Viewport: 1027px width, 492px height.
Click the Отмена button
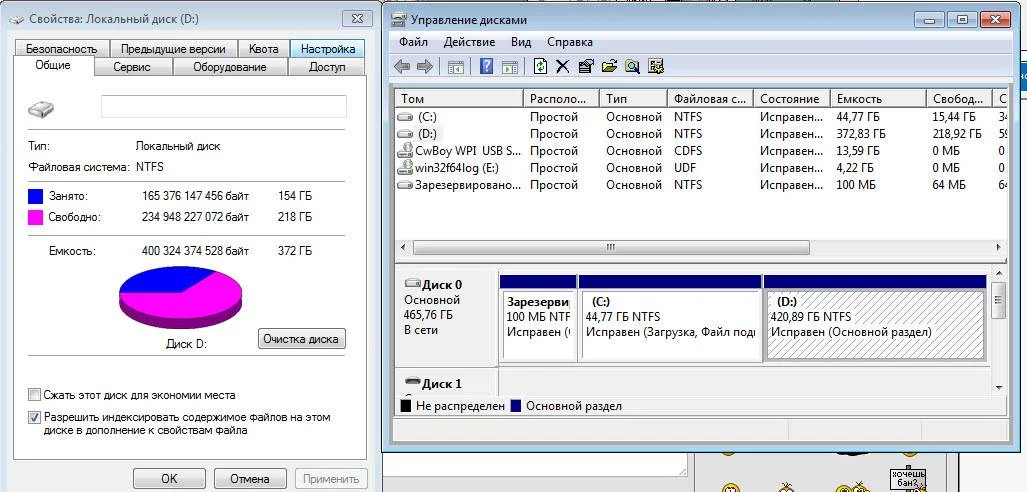point(250,479)
